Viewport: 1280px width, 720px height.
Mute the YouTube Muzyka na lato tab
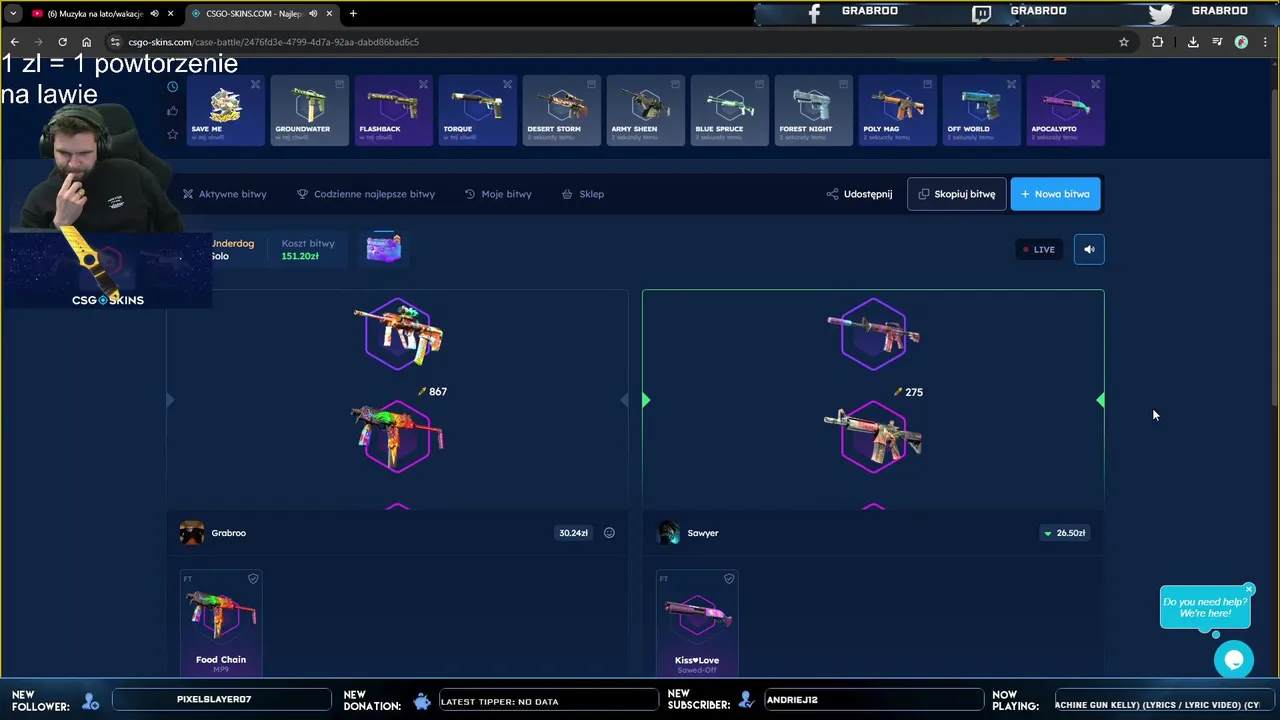(x=154, y=14)
